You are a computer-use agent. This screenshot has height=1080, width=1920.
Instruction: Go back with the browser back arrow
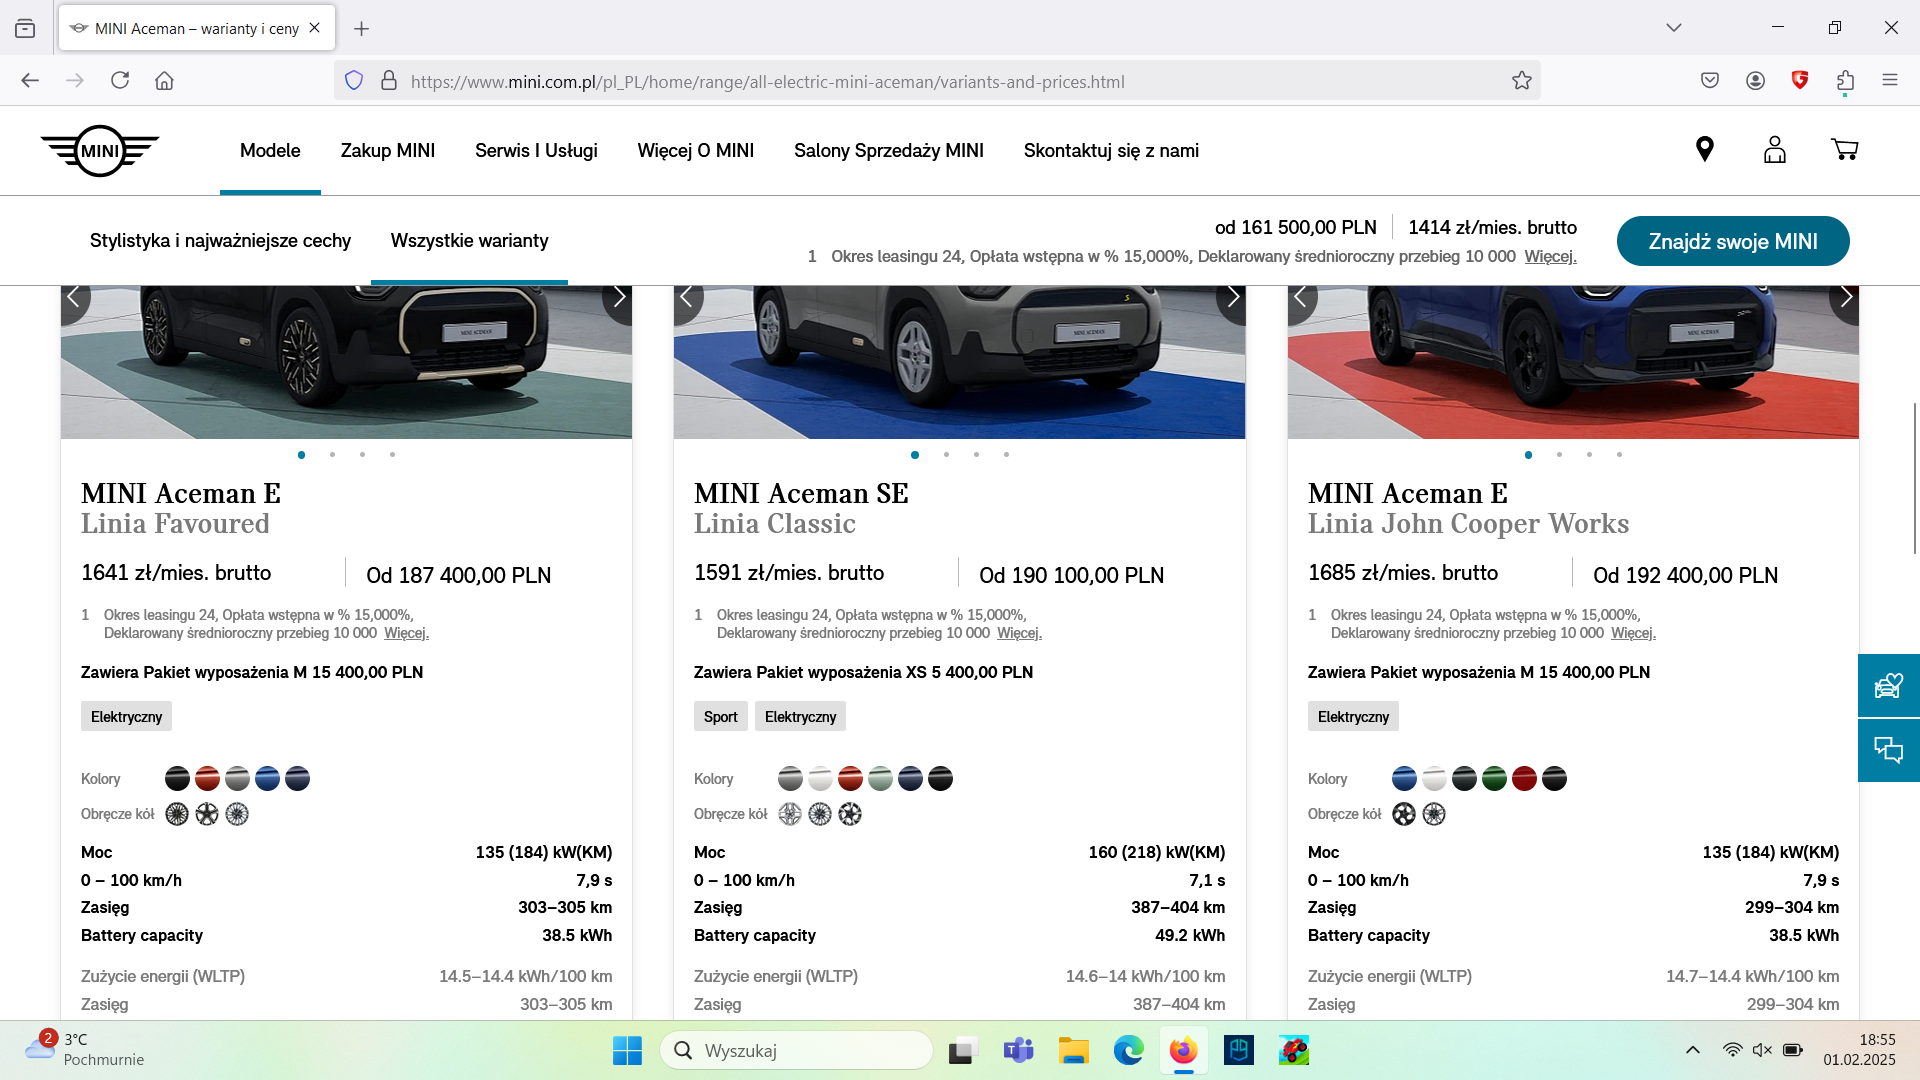pyautogui.click(x=30, y=81)
